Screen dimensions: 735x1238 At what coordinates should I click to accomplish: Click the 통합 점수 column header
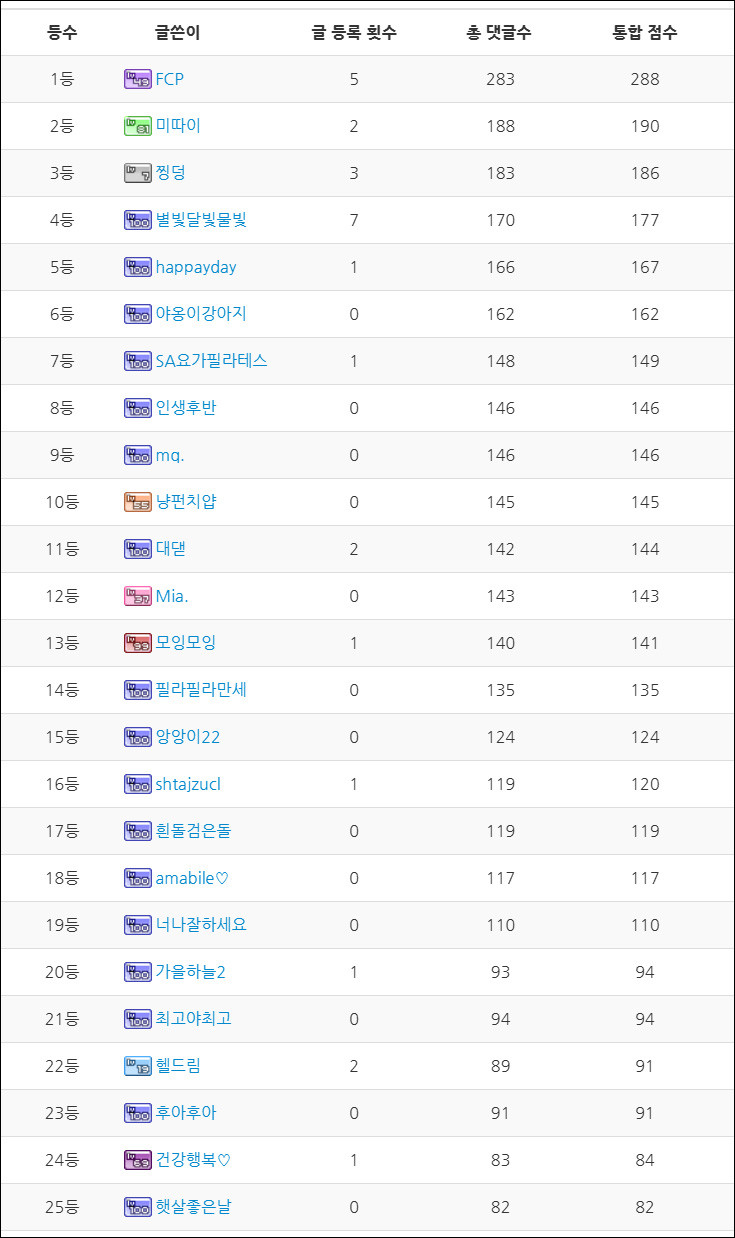click(x=645, y=32)
